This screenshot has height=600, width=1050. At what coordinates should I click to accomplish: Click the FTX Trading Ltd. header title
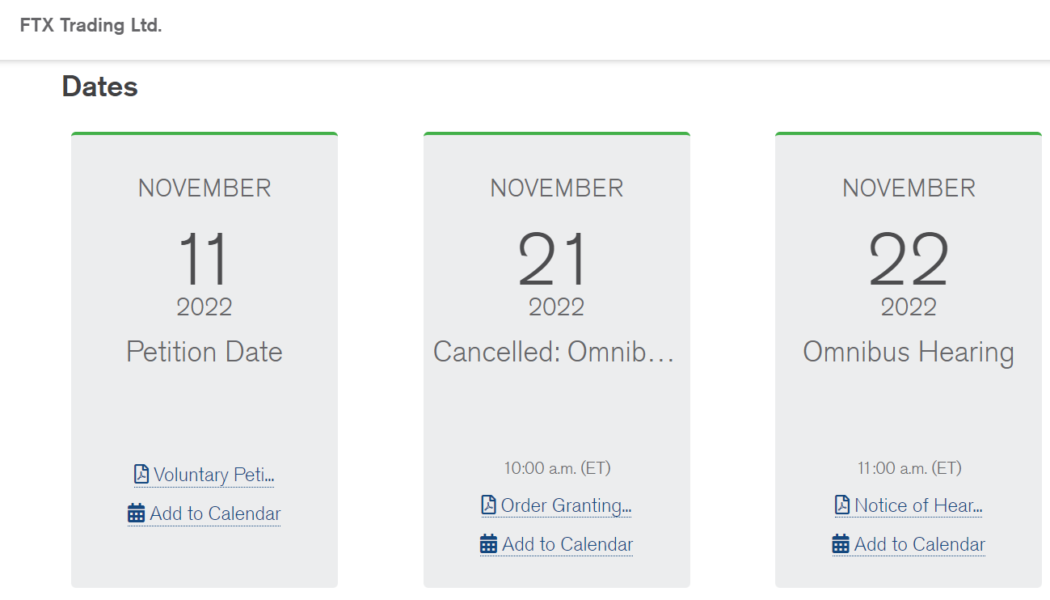[91, 26]
